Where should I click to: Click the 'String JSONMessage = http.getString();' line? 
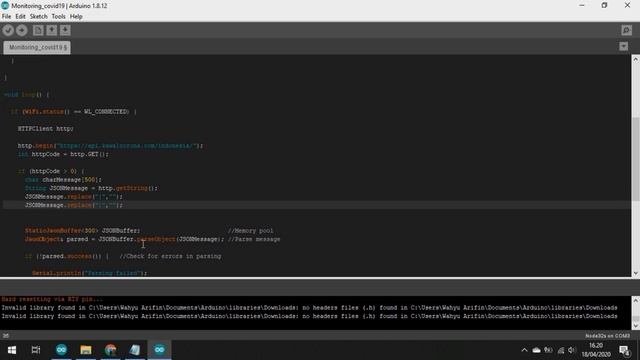tap(91, 188)
